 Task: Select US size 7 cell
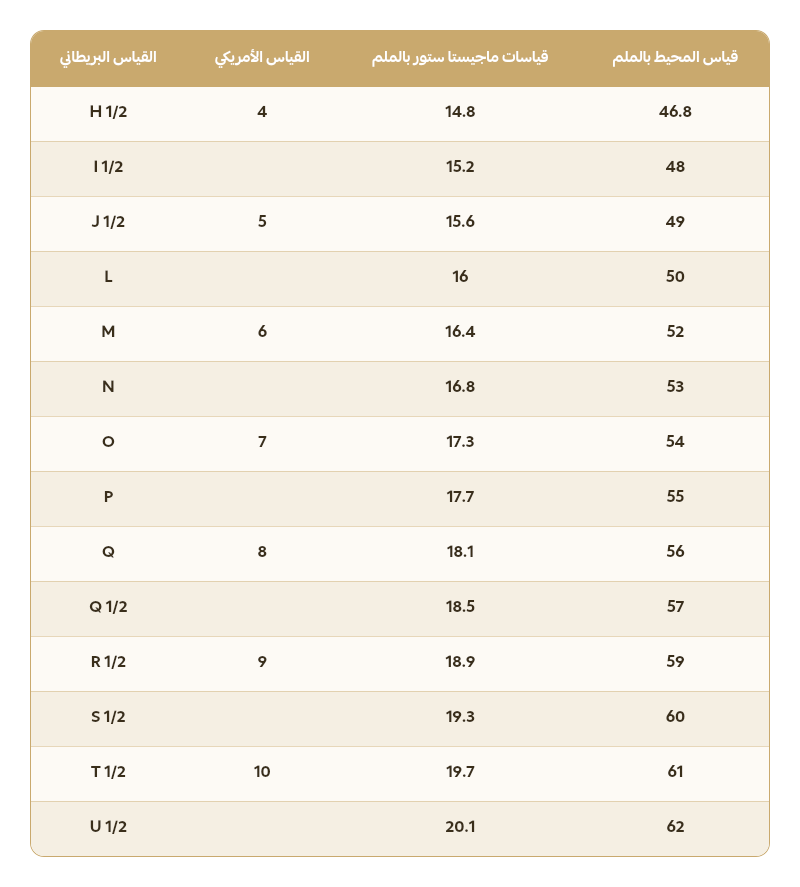coord(262,442)
